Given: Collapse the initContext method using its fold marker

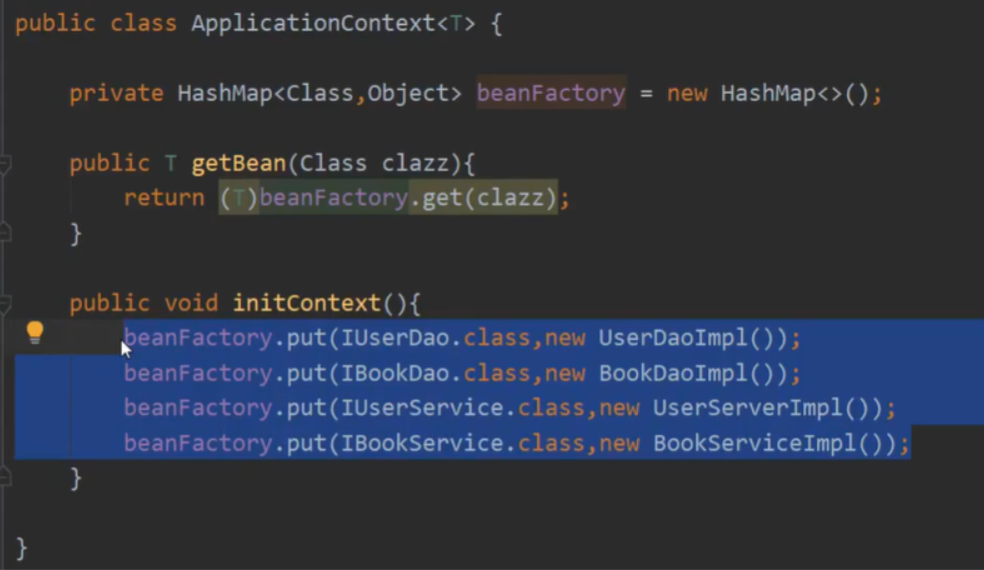Looking at the screenshot, I should [x=4, y=304].
